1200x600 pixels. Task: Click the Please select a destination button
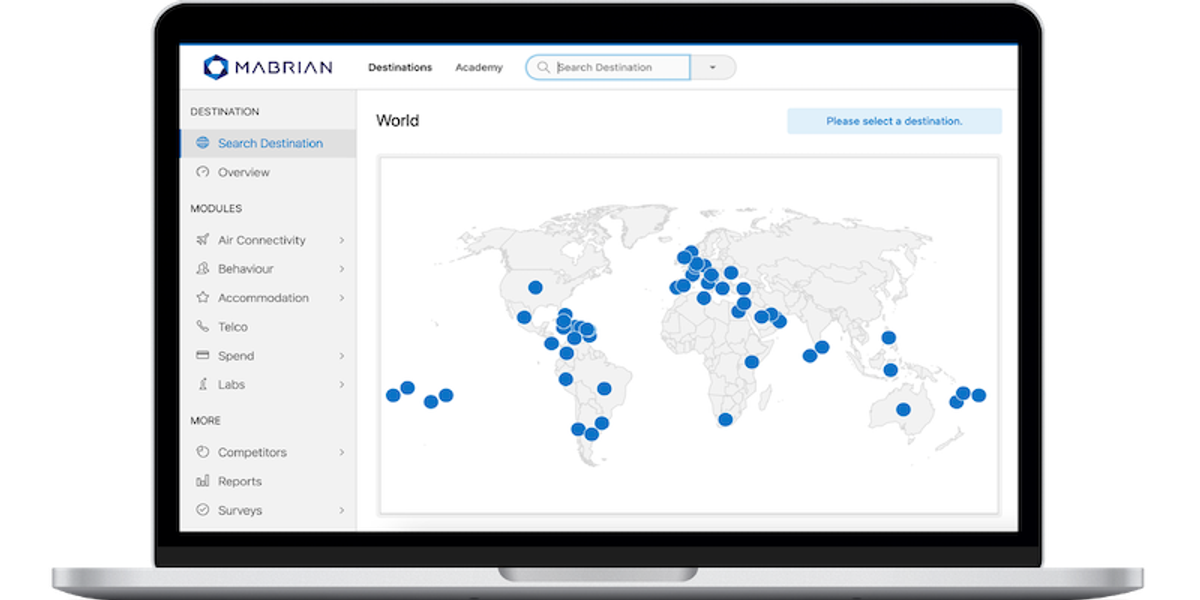pos(895,119)
